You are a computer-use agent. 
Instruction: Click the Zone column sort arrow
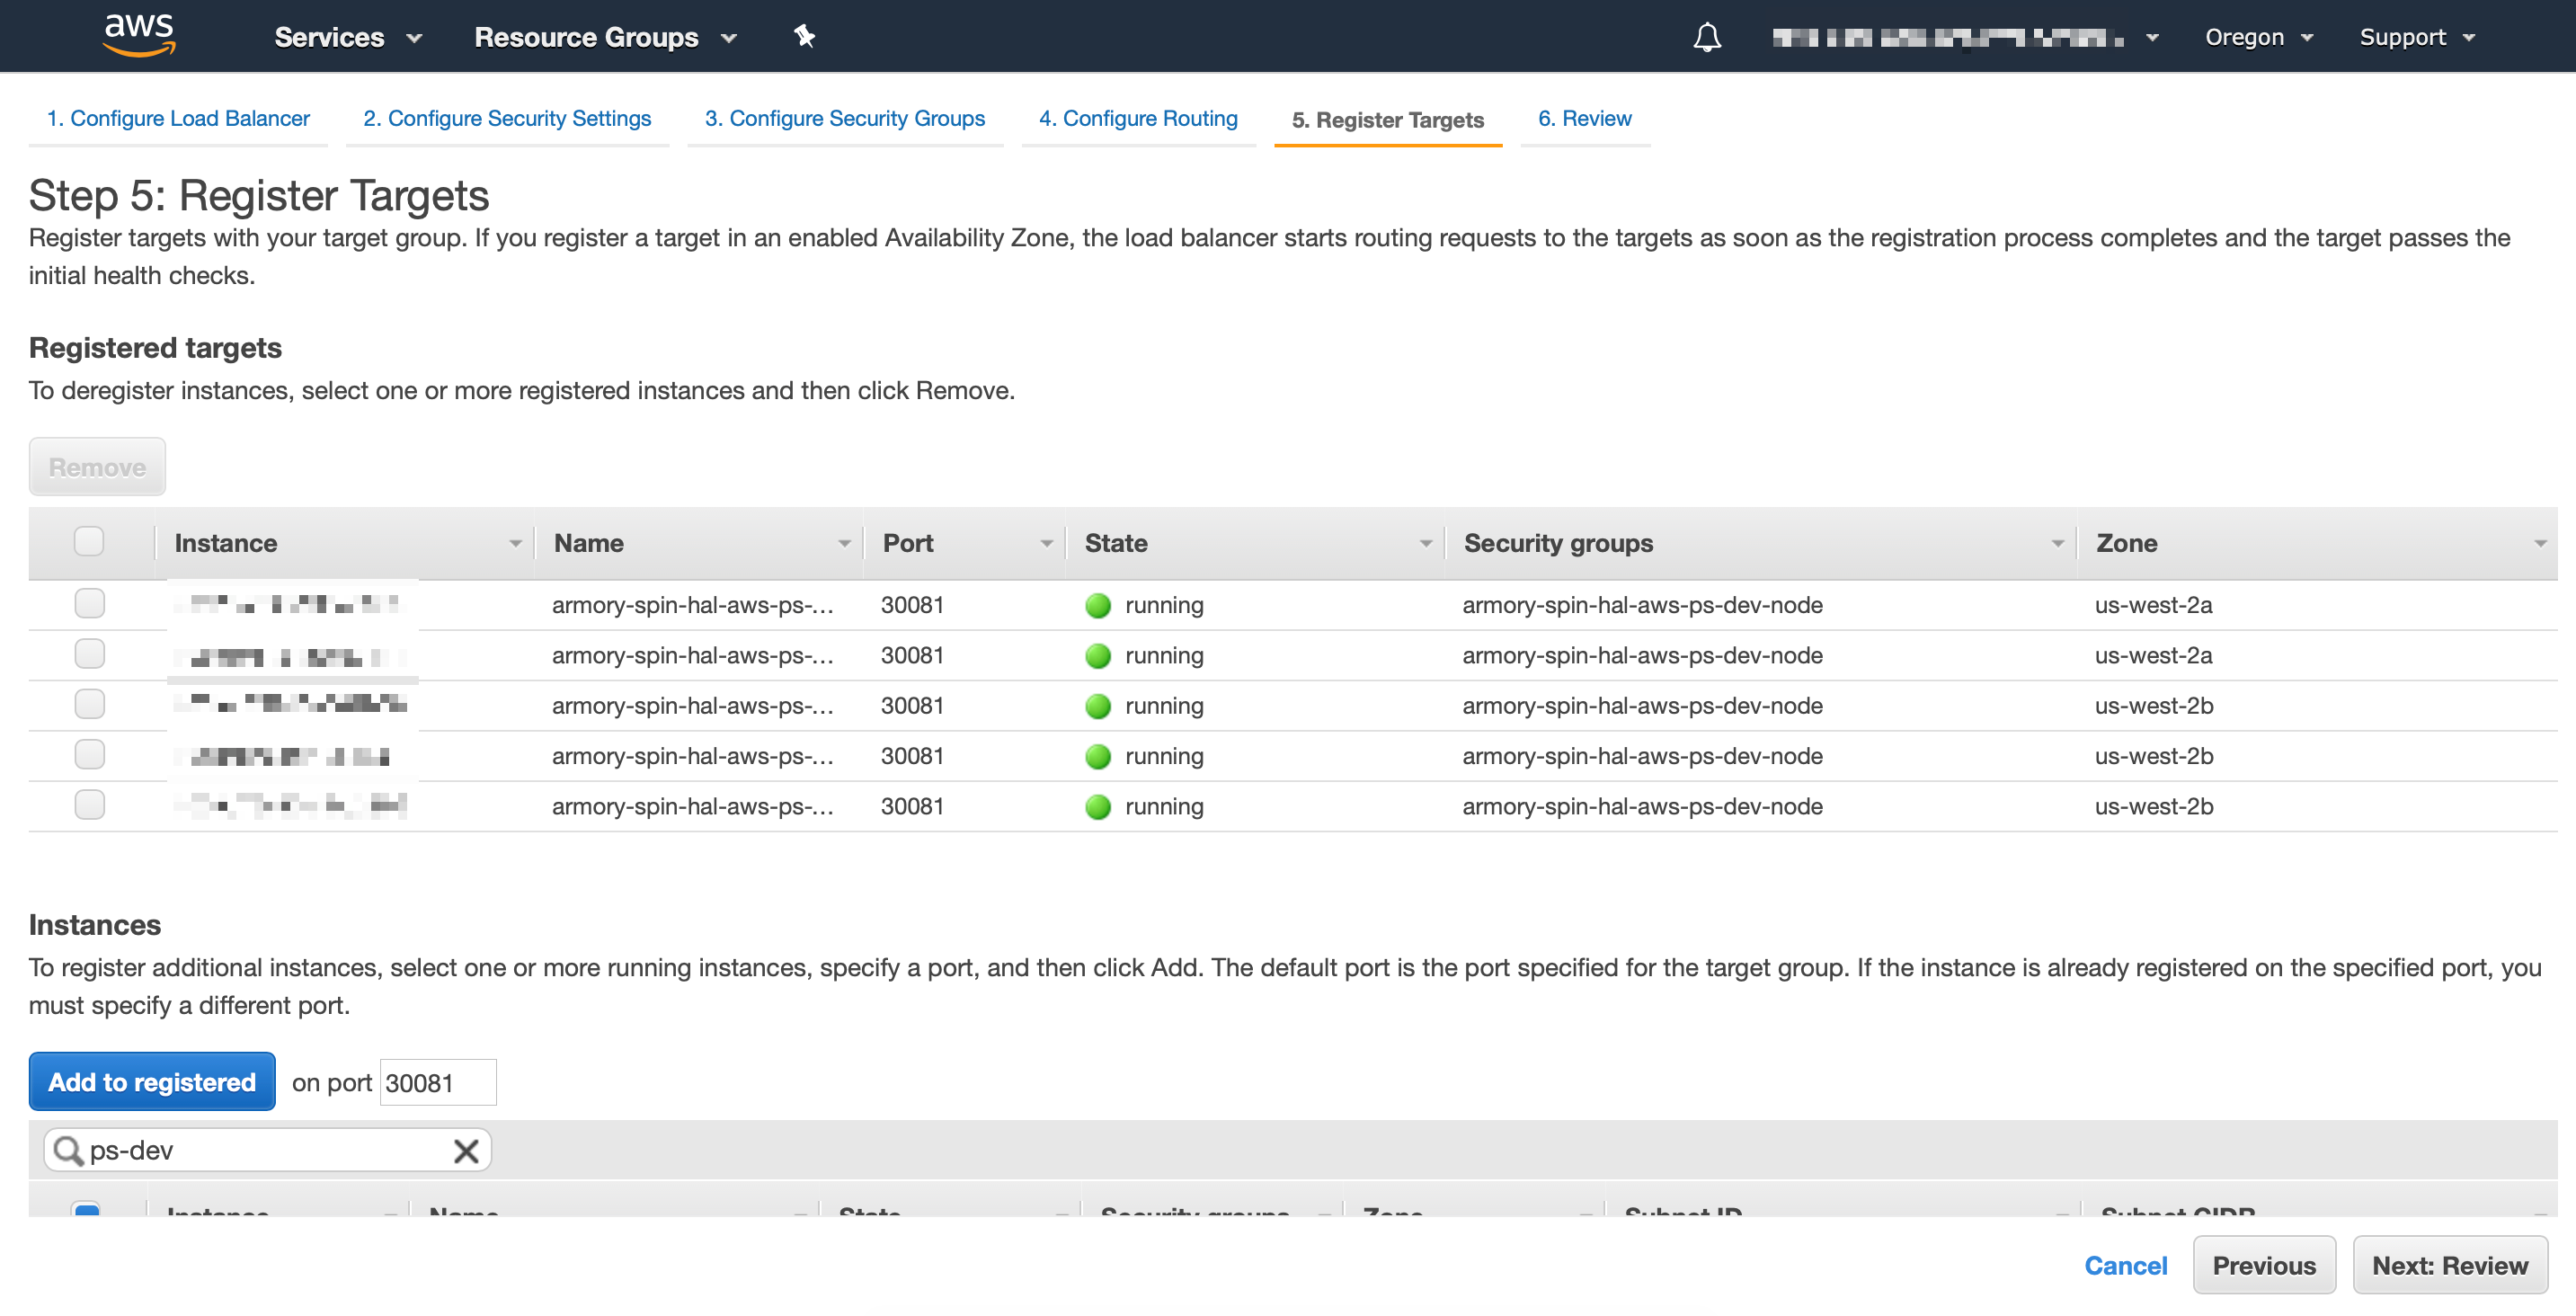click(x=2539, y=544)
